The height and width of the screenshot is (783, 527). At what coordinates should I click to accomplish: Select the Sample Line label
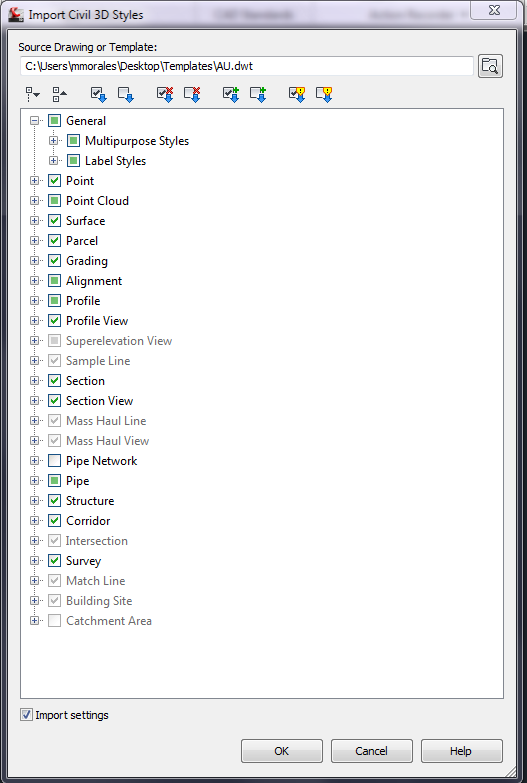click(x=98, y=361)
